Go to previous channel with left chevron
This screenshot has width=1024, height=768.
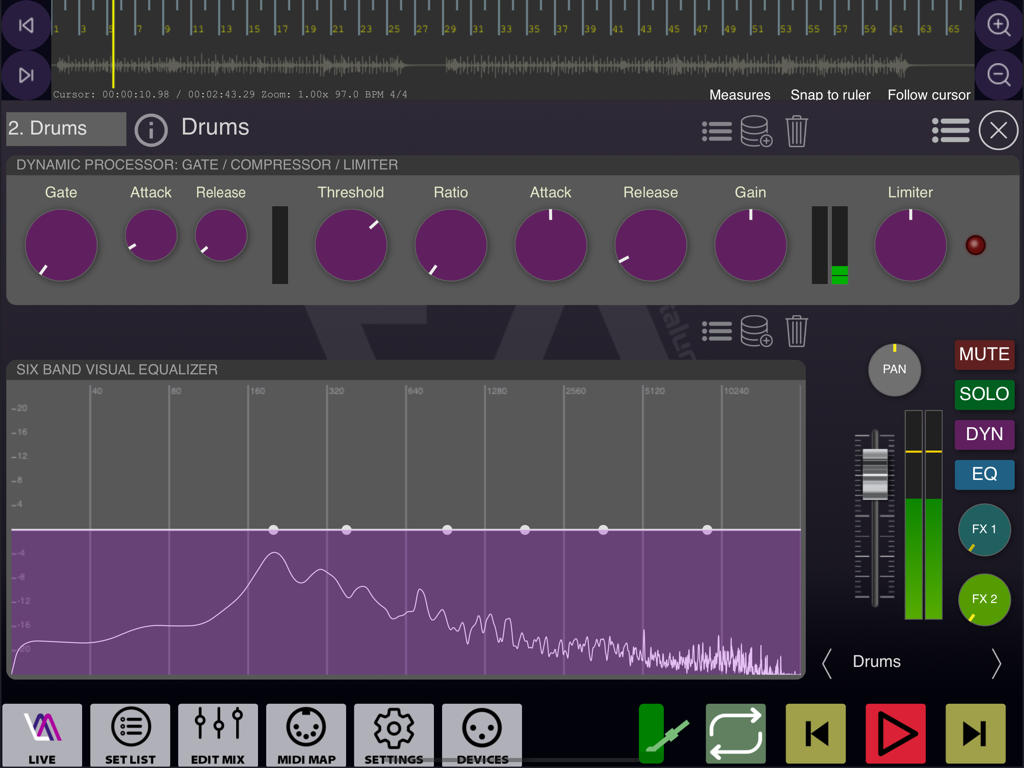point(827,663)
